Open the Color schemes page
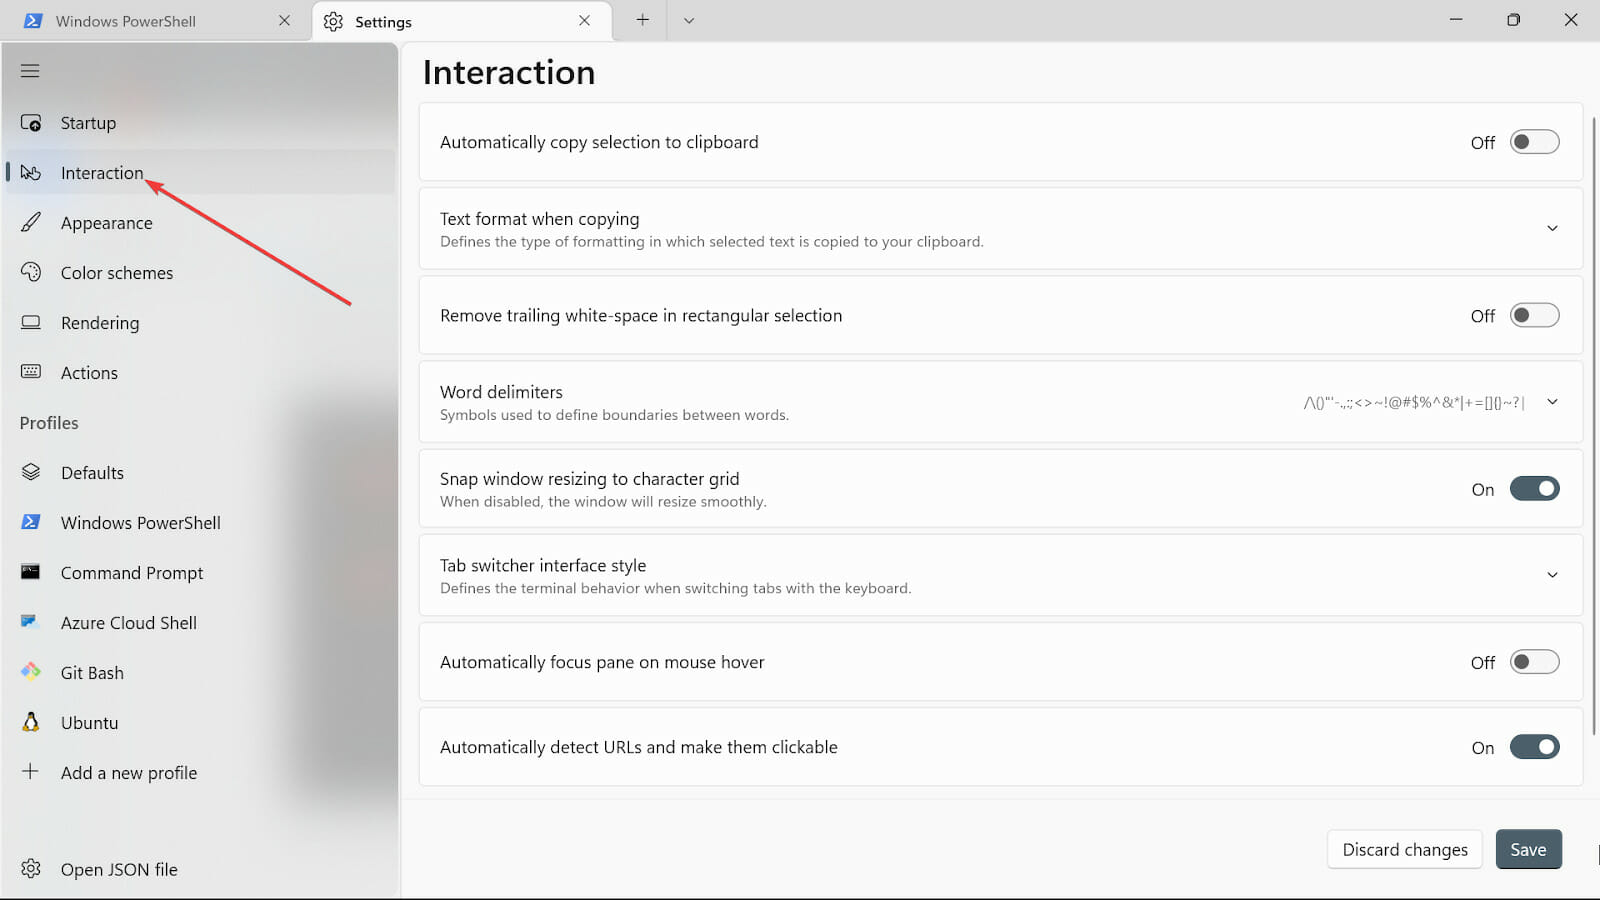Image resolution: width=1600 pixels, height=900 pixels. click(200, 272)
